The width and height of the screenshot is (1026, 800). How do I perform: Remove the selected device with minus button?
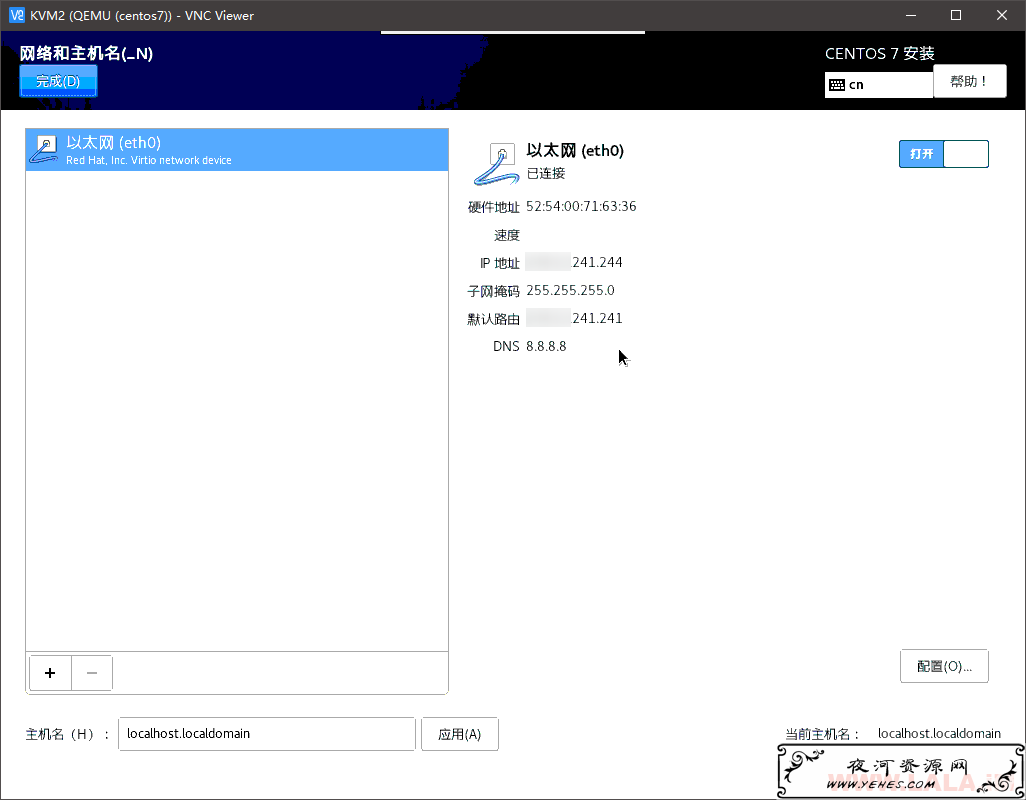point(92,673)
